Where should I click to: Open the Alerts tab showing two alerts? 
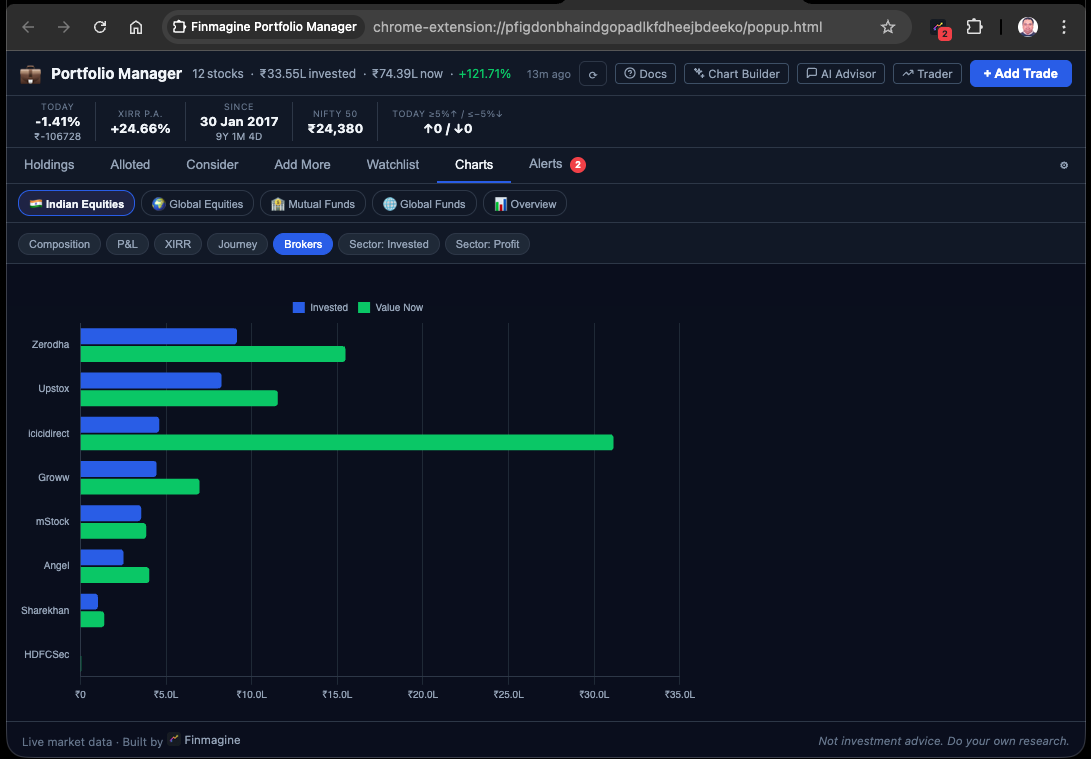click(548, 164)
